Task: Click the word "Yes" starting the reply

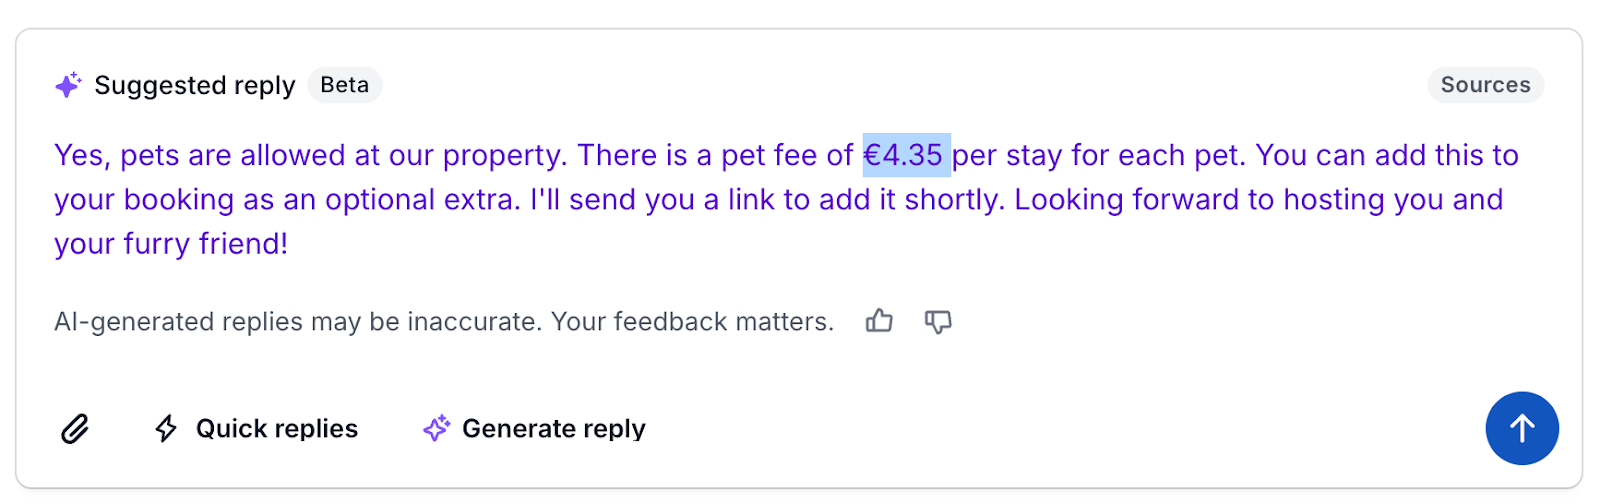Action: (x=79, y=155)
